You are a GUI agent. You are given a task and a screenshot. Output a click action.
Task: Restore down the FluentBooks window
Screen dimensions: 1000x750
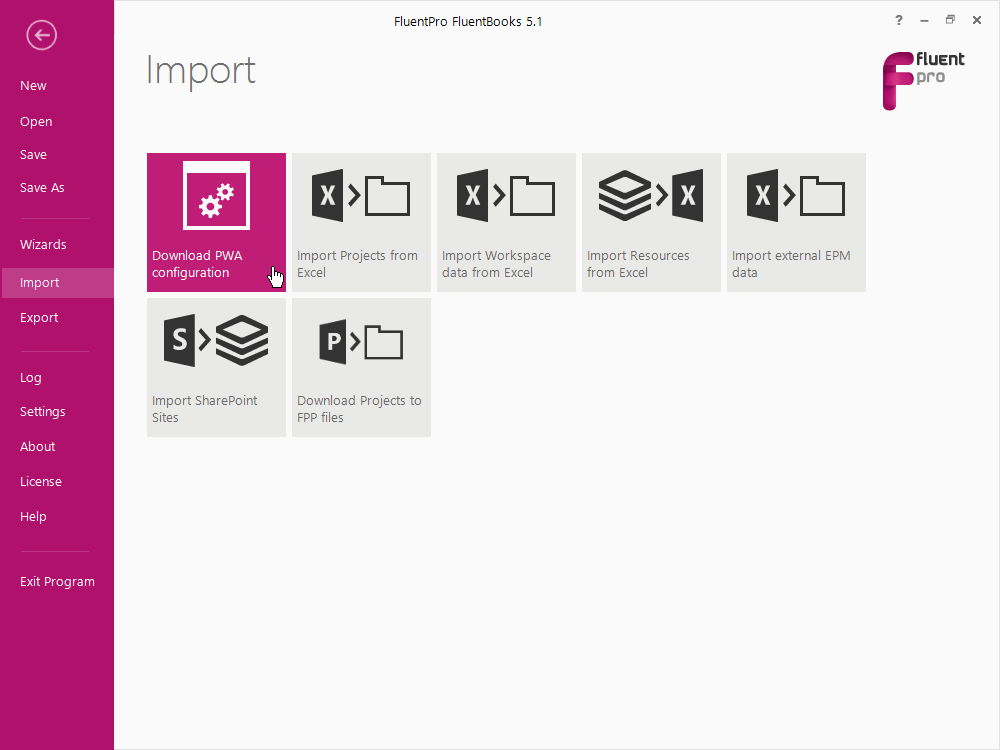[950, 20]
